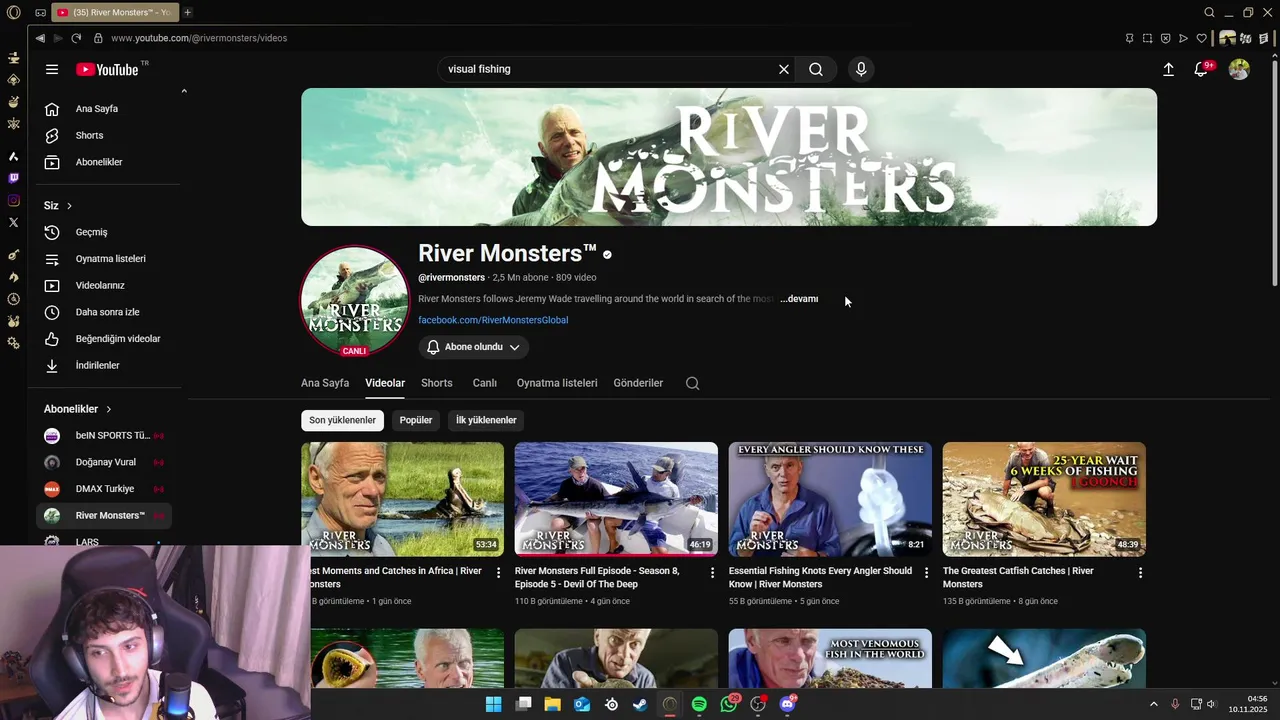Clear the search box with the X
Image resolution: width=1280 pixels, height=720 pixels.
(x=784, y=69)
